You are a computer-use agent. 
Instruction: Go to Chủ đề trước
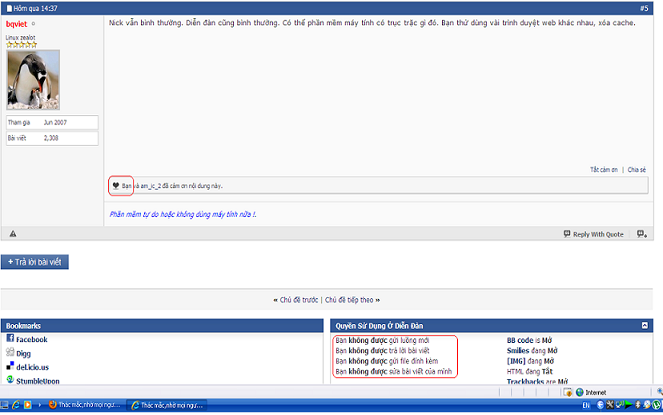299,300
